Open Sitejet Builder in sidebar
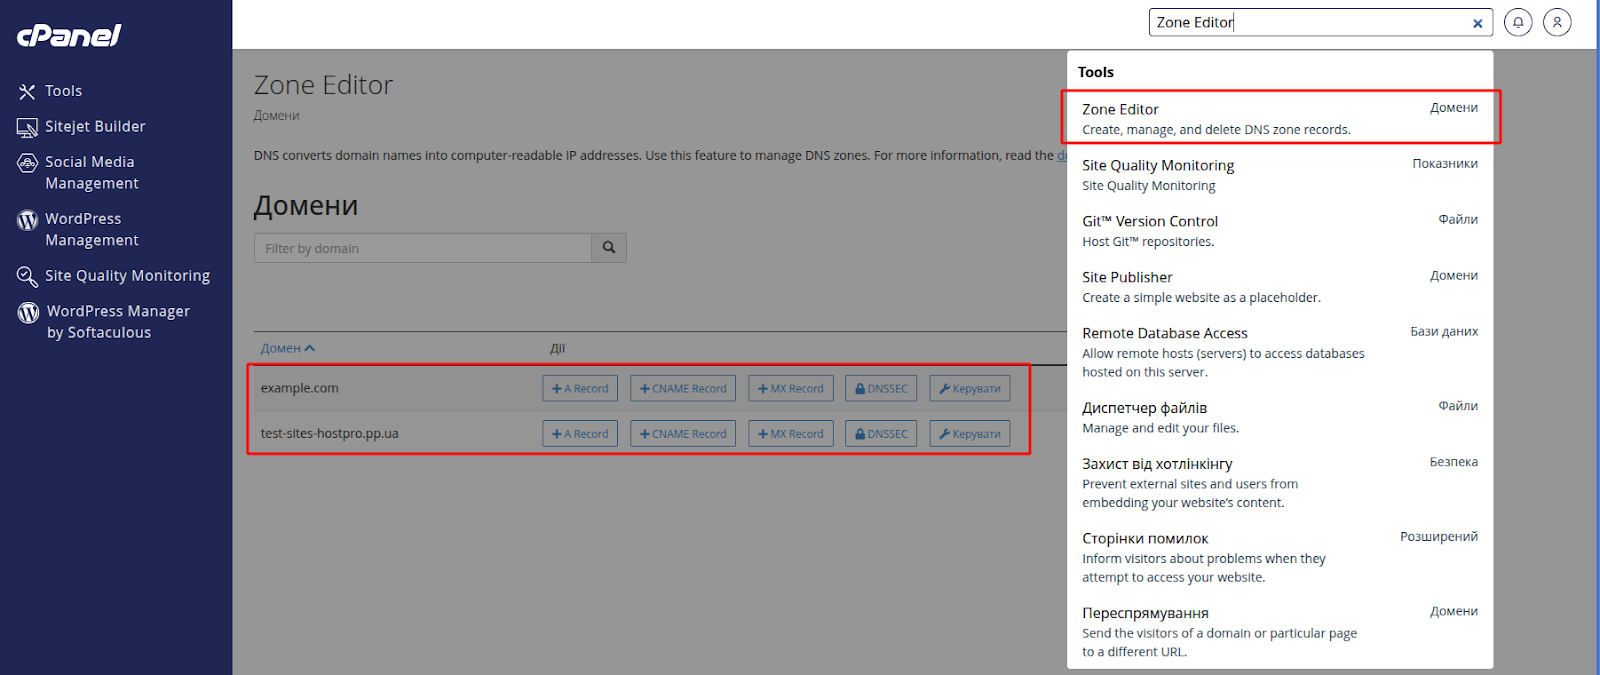 (95, 127)
